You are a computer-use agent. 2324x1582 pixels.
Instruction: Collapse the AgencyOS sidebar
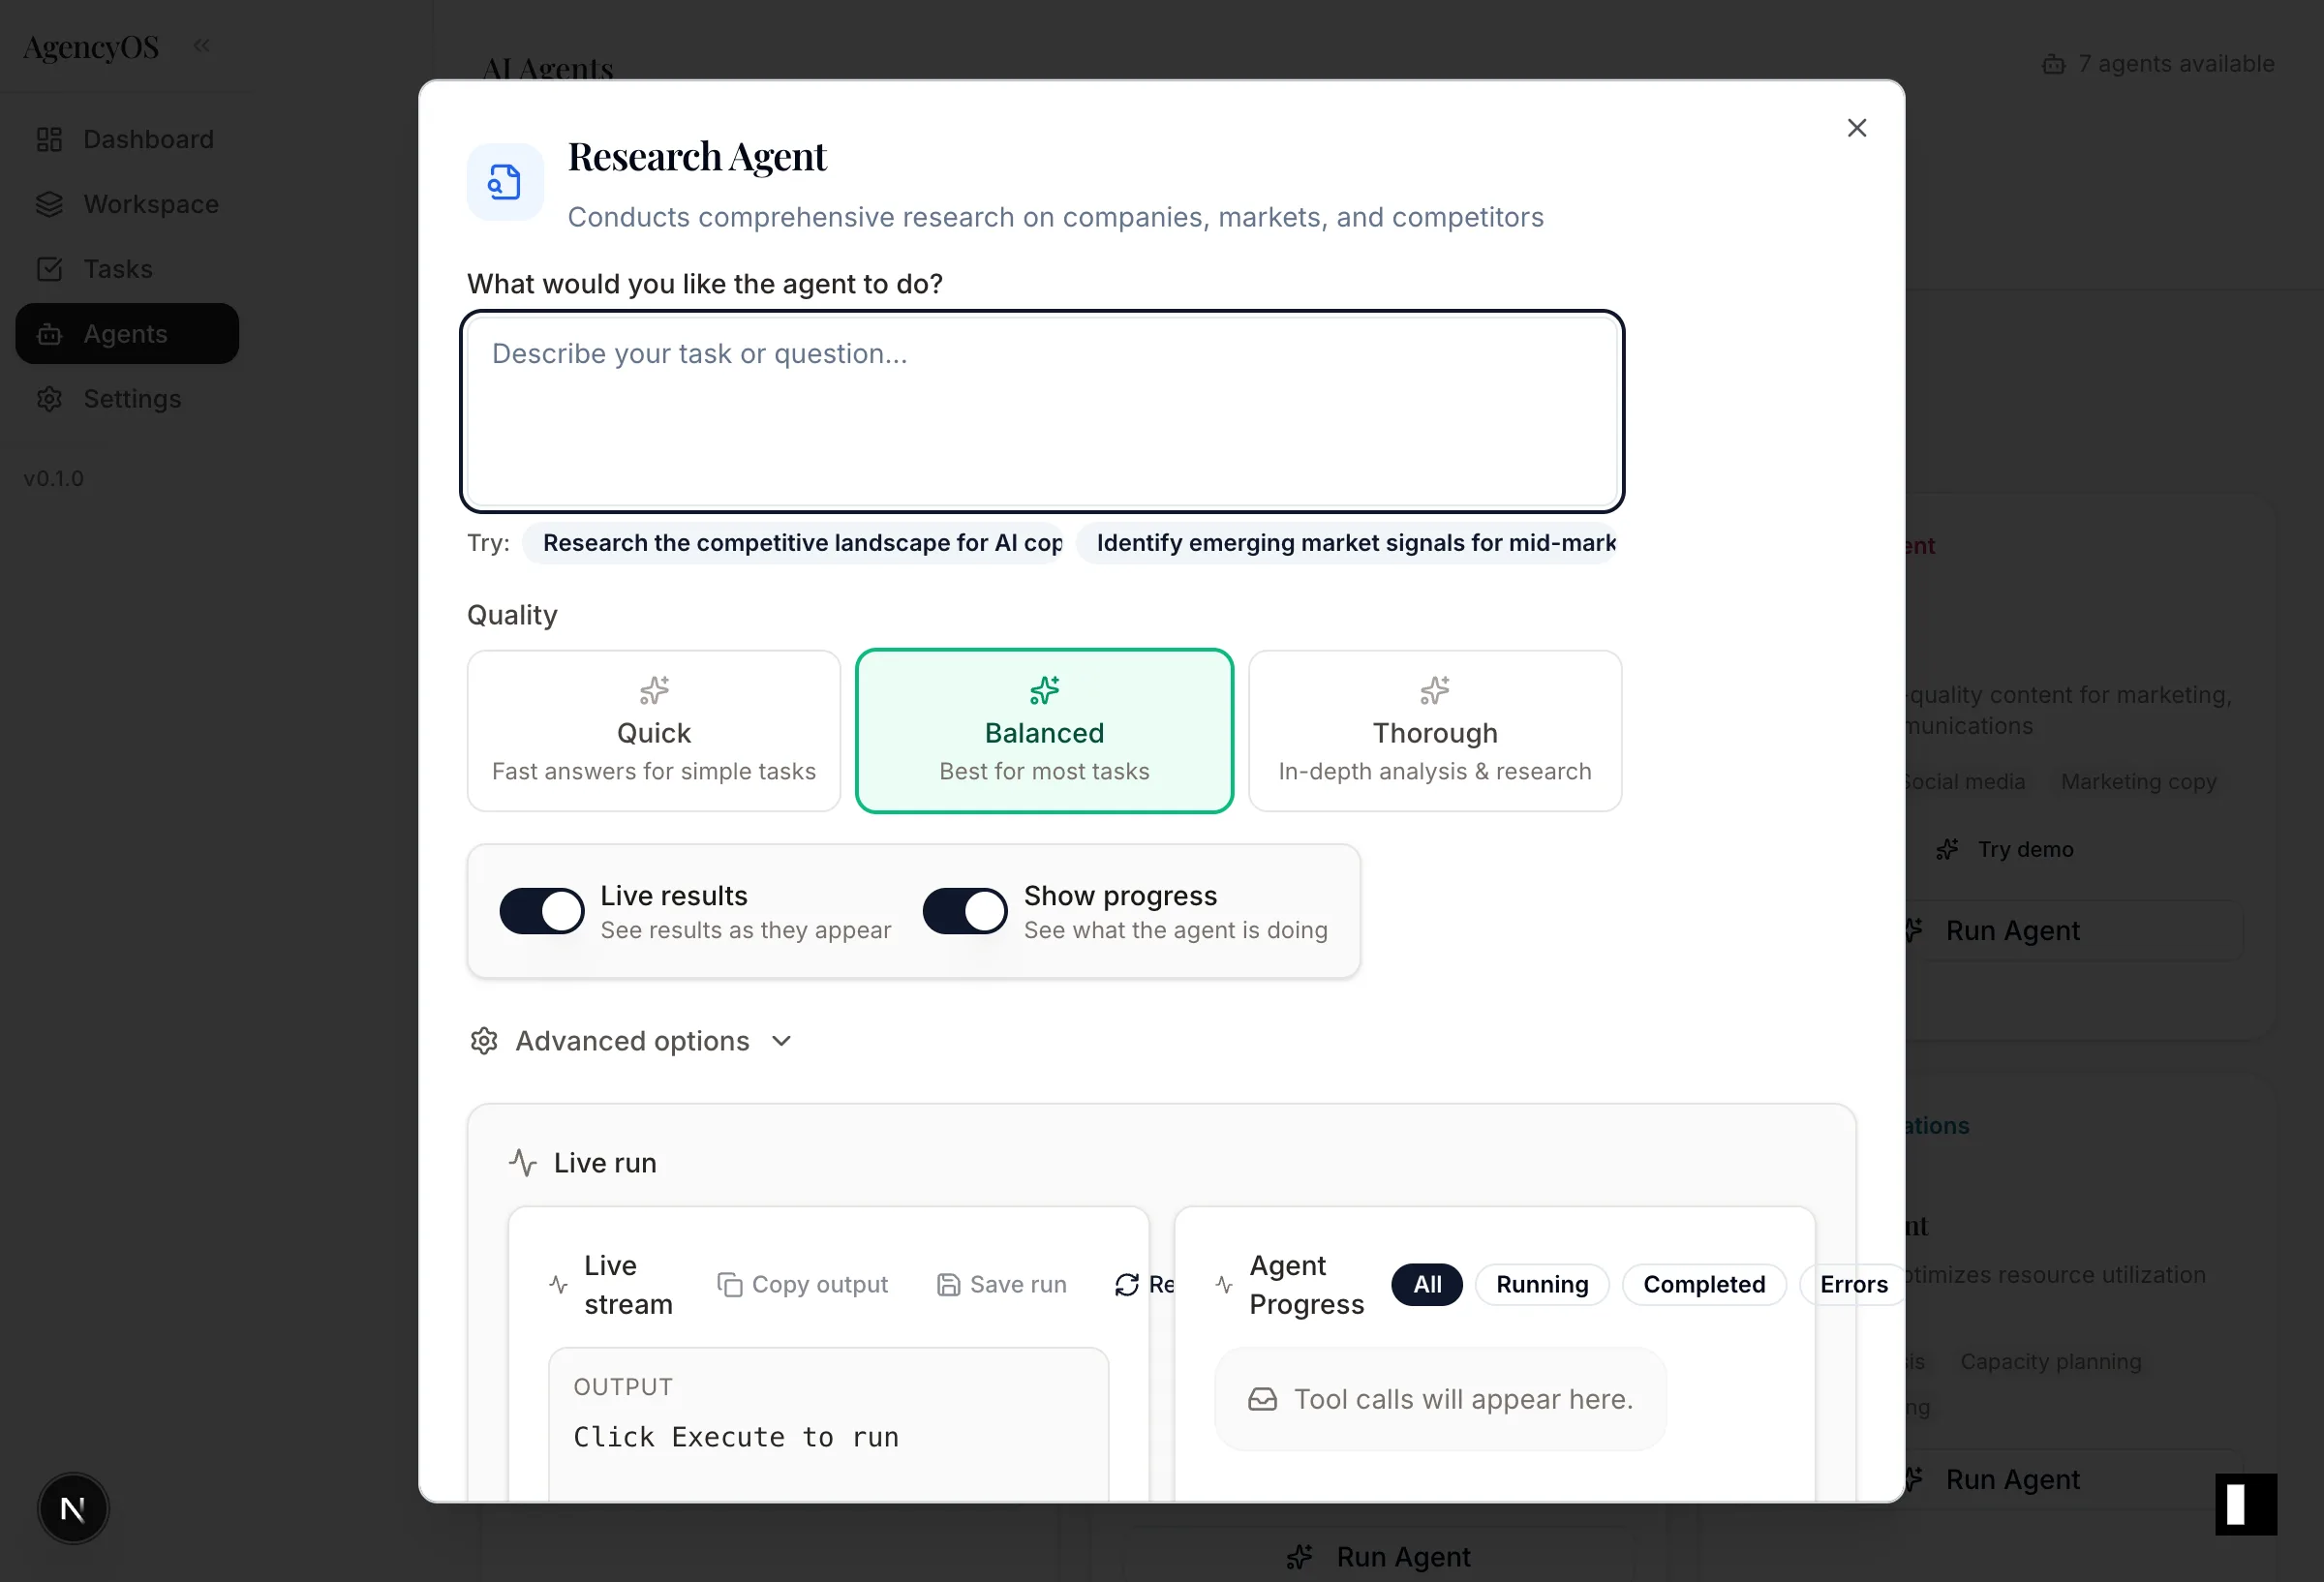[x=201, y=44]
